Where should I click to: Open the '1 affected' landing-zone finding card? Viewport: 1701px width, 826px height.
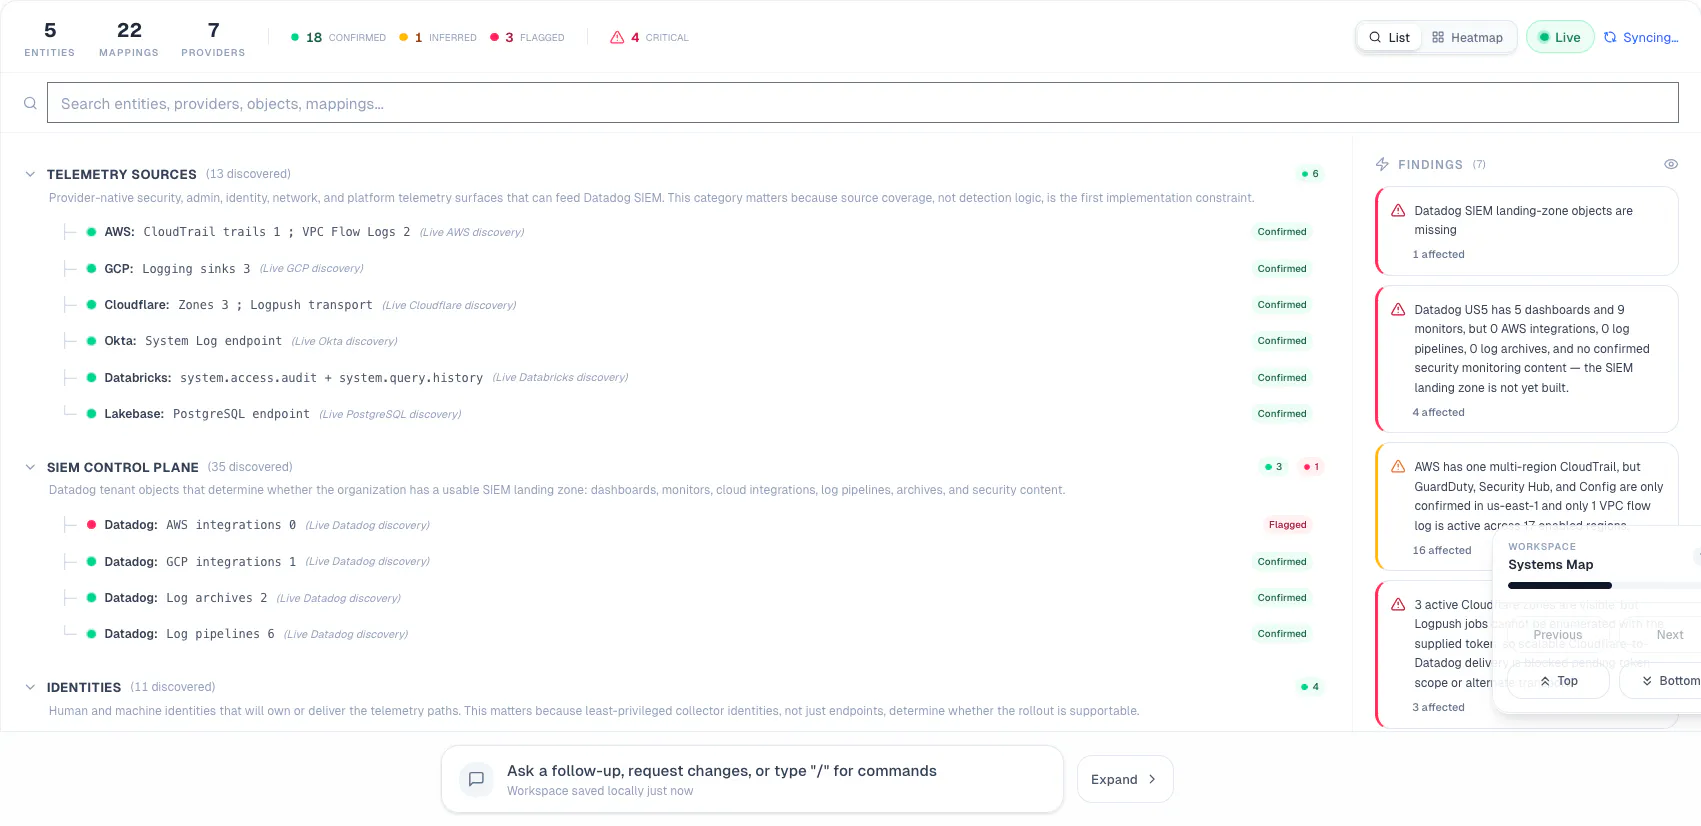pos(1527,231)
